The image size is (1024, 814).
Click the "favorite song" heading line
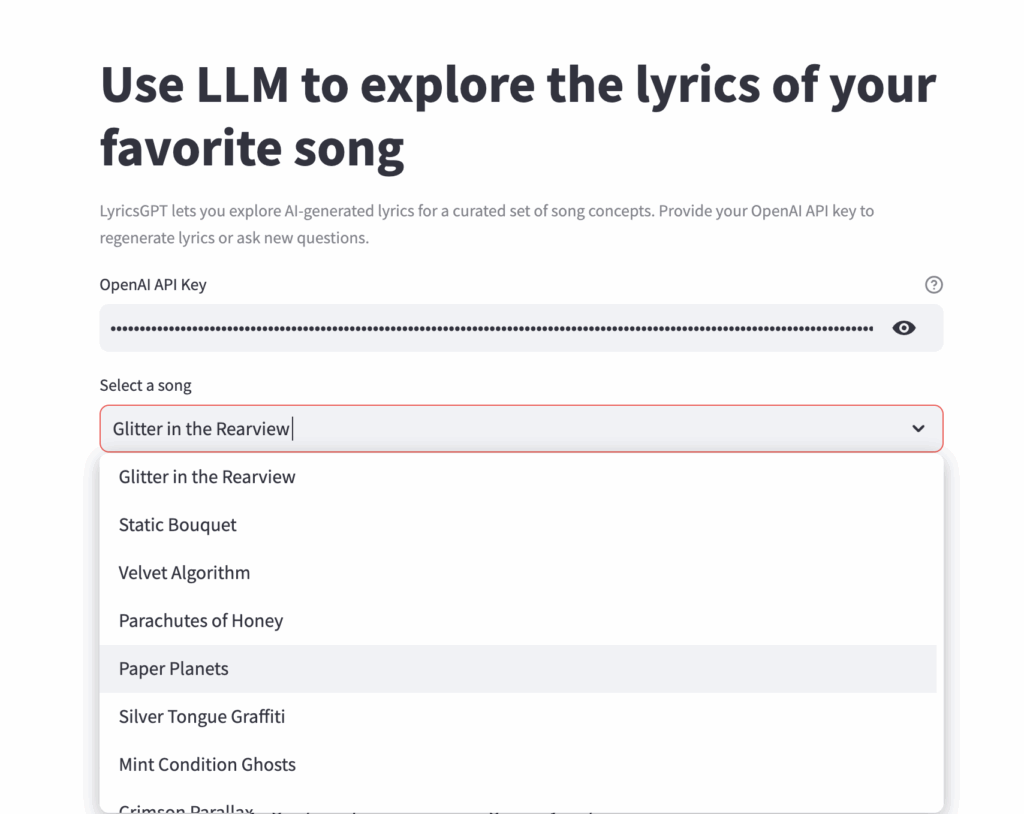pyautogui.click(x=252, y=147)
